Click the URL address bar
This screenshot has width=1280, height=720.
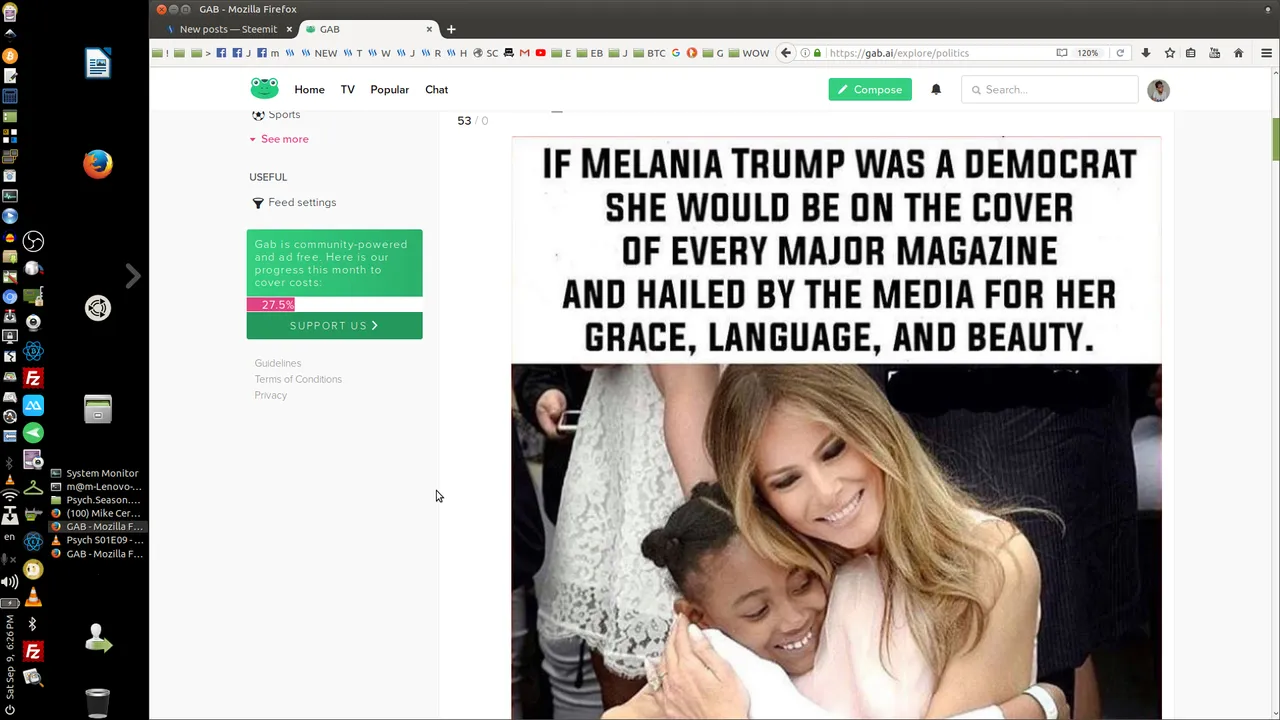[935, 53]
